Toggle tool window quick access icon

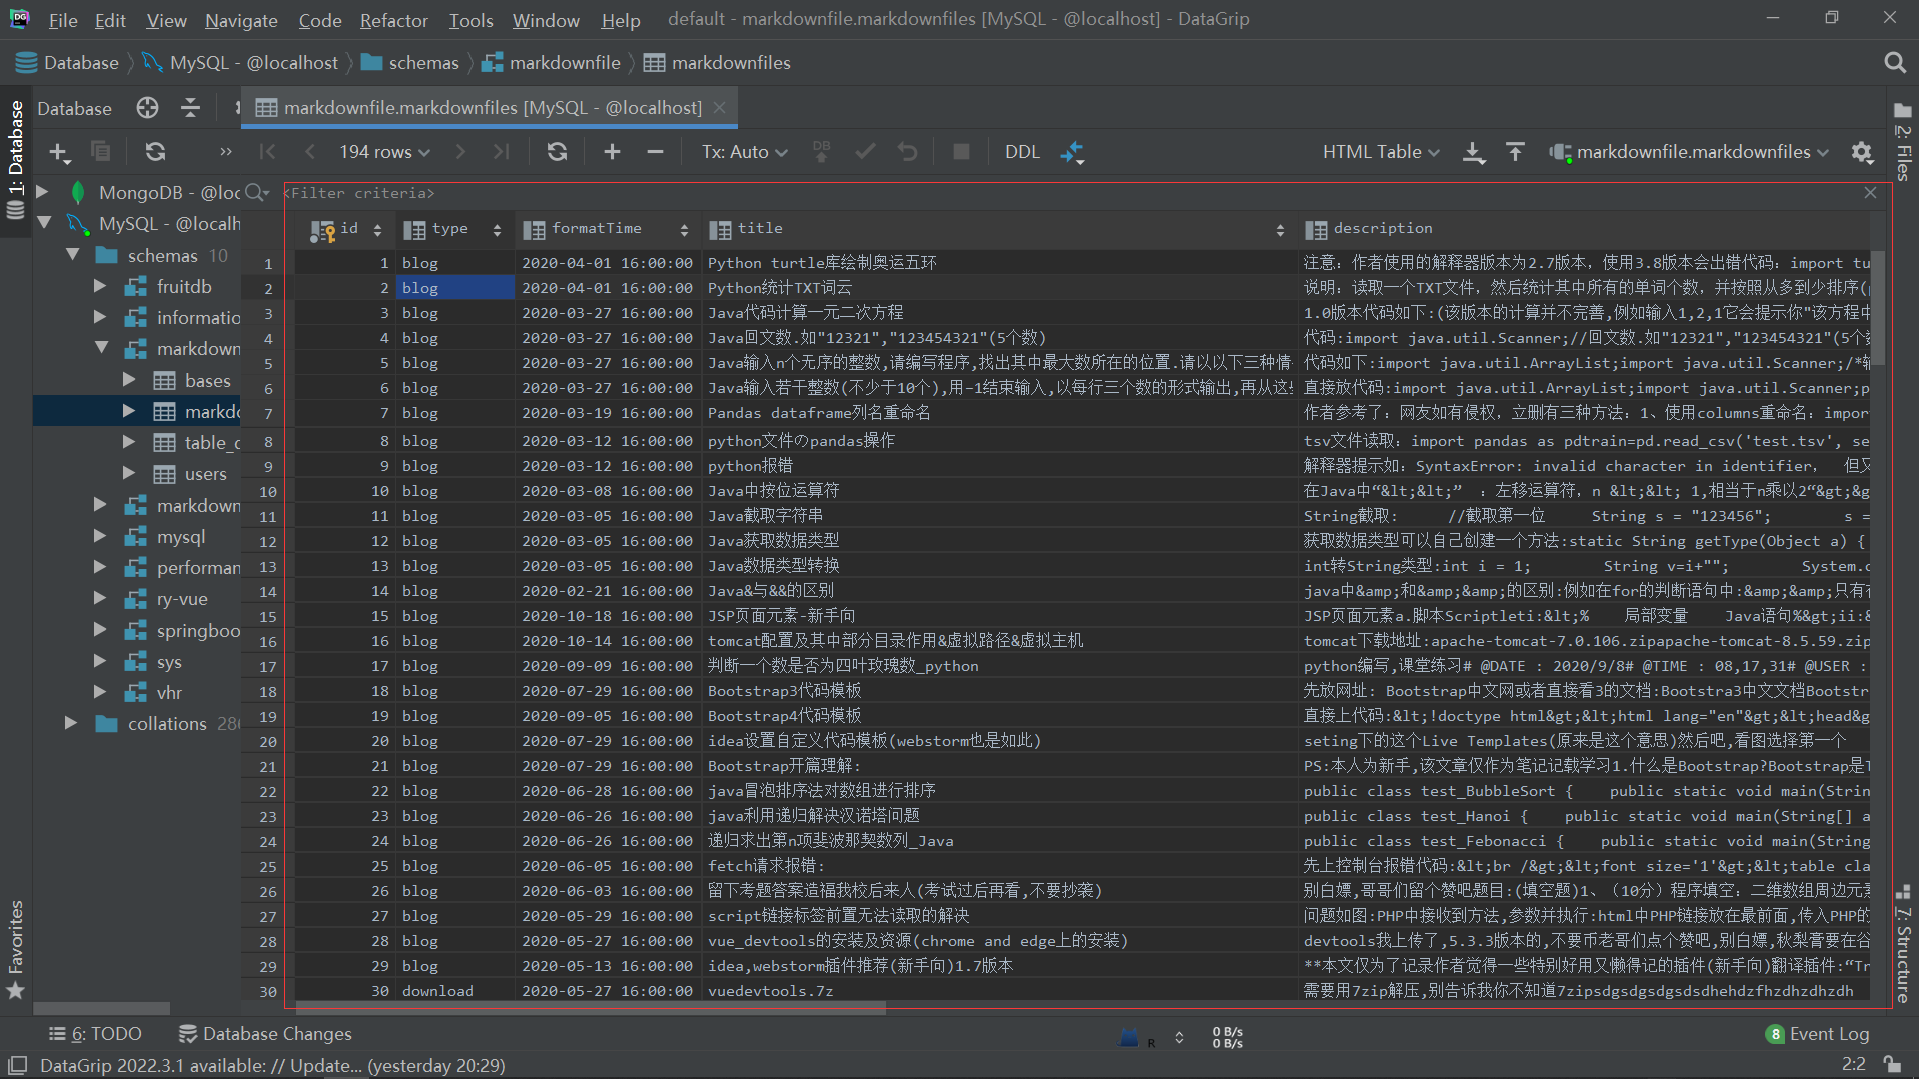pos(17,1065)
